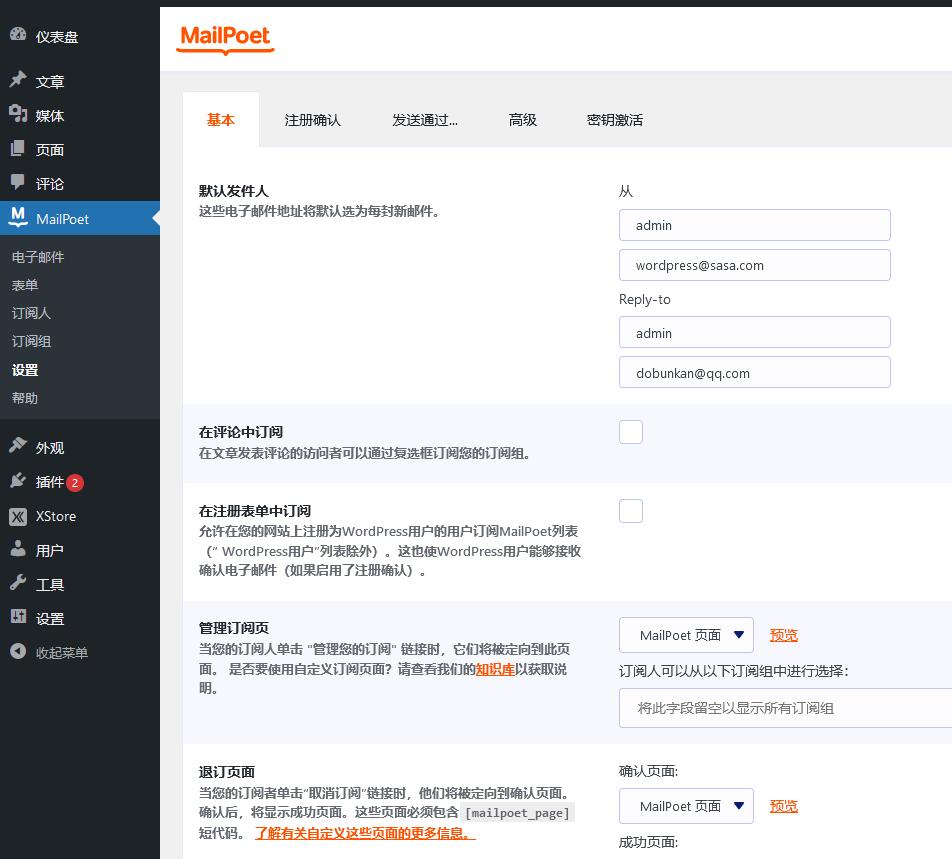The height and width of the screenshot is (859, 952).
Task: Click the Media library icon
Action: click(18, 114)
